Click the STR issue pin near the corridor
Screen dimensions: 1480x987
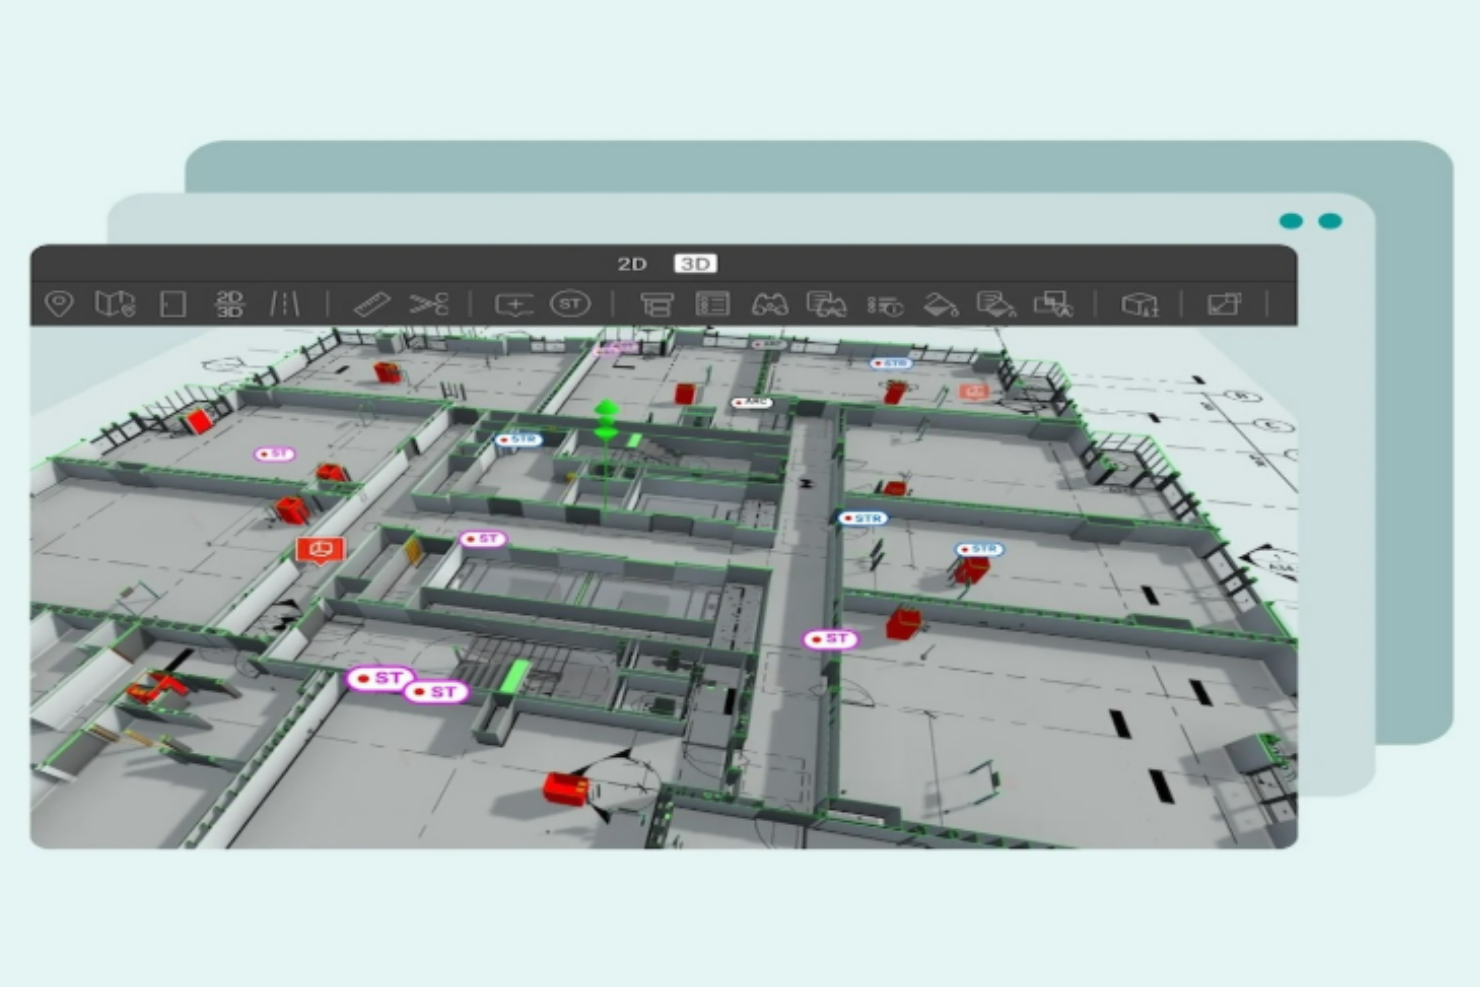point(863,518)
